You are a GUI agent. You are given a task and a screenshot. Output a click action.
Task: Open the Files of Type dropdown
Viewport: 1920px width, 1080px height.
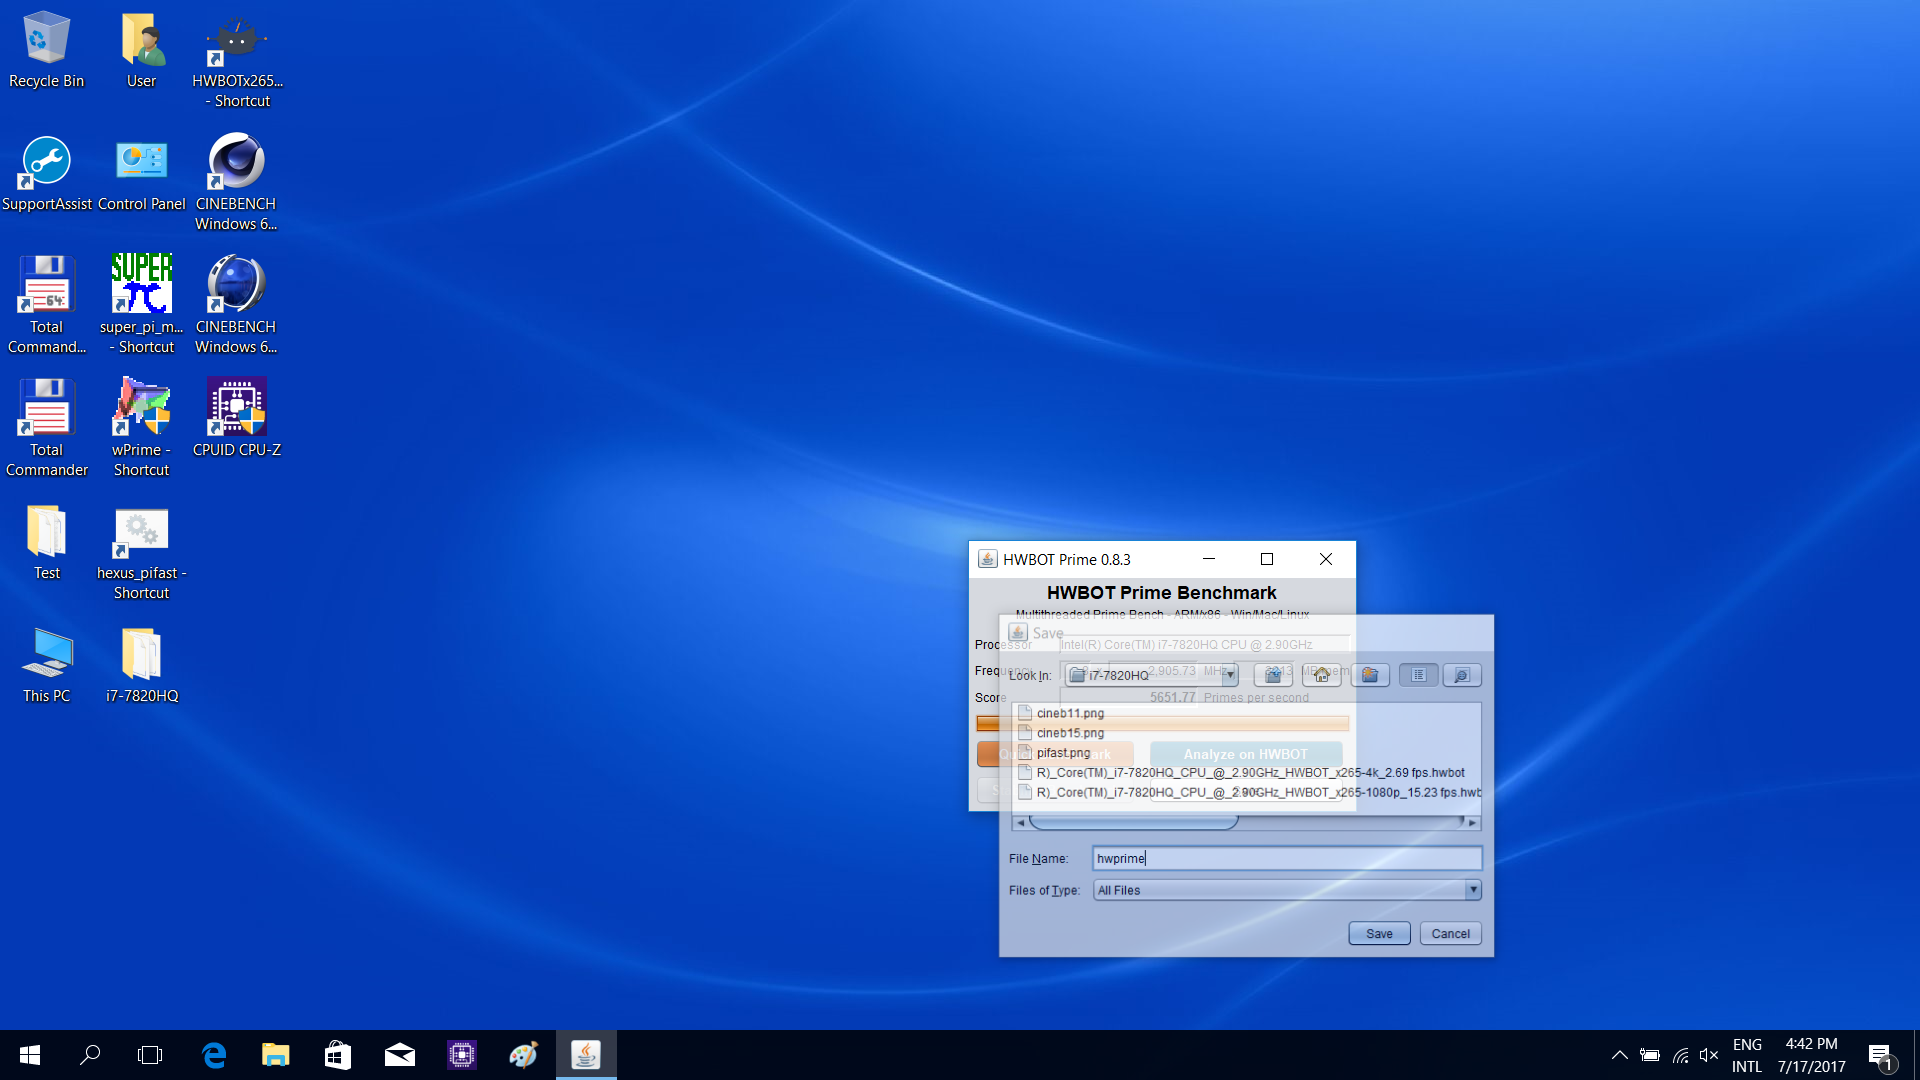coord(1287,890)
